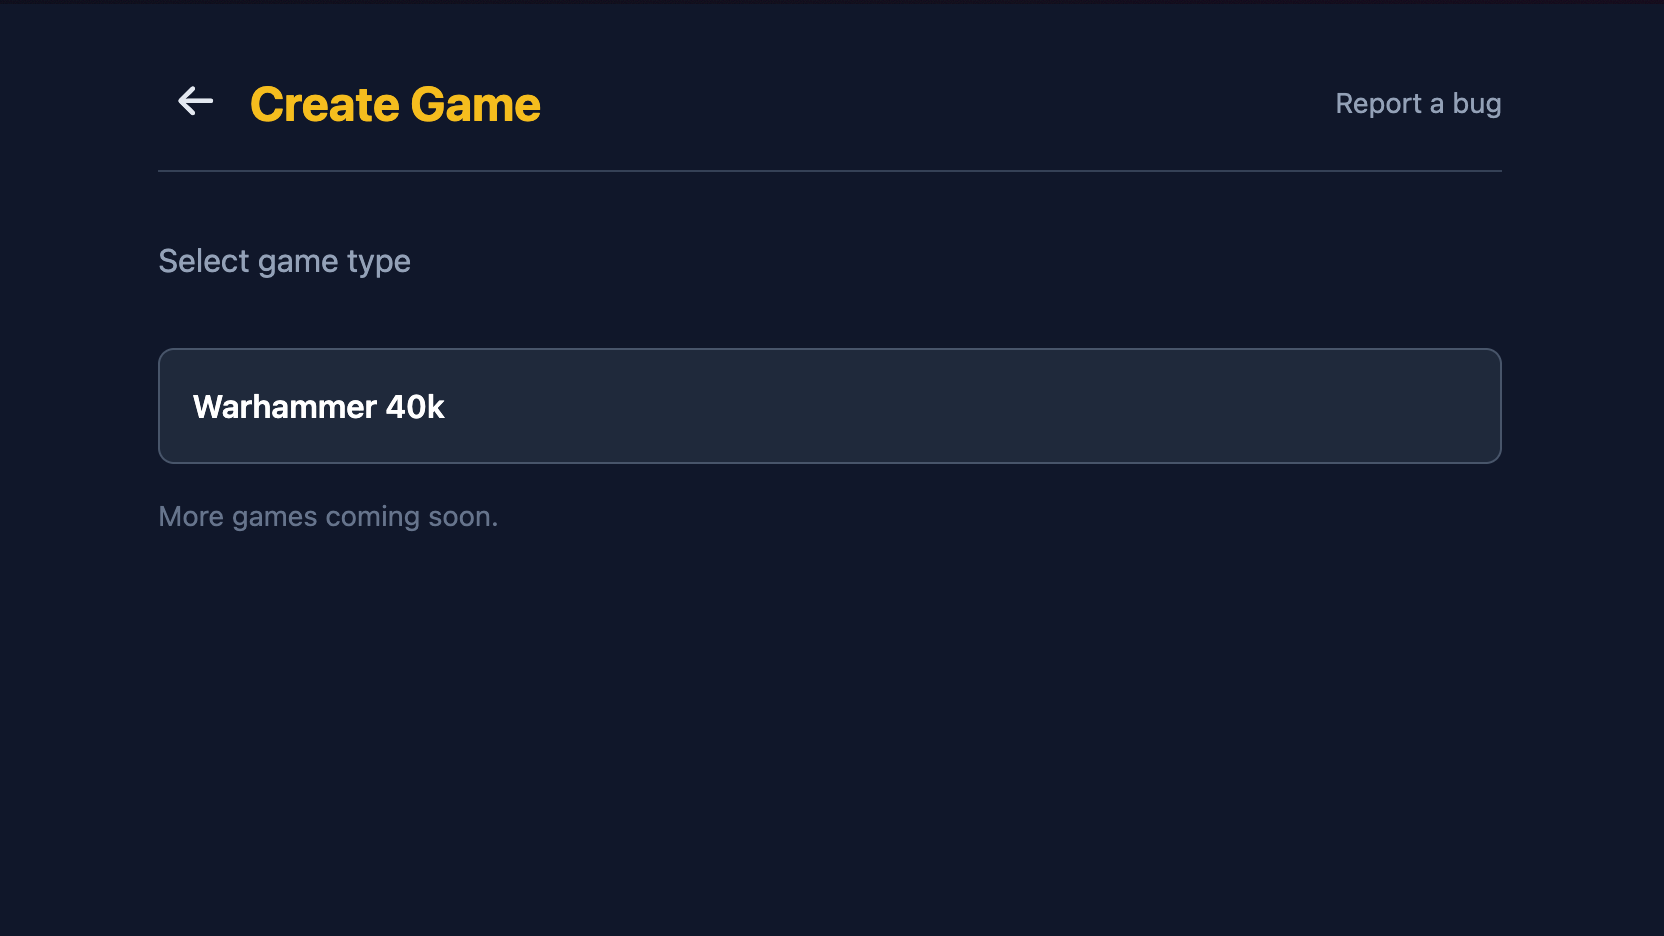Click the yellow Create Game title
The height and width of the screenshot is (936, 1664).
[395, 103]
